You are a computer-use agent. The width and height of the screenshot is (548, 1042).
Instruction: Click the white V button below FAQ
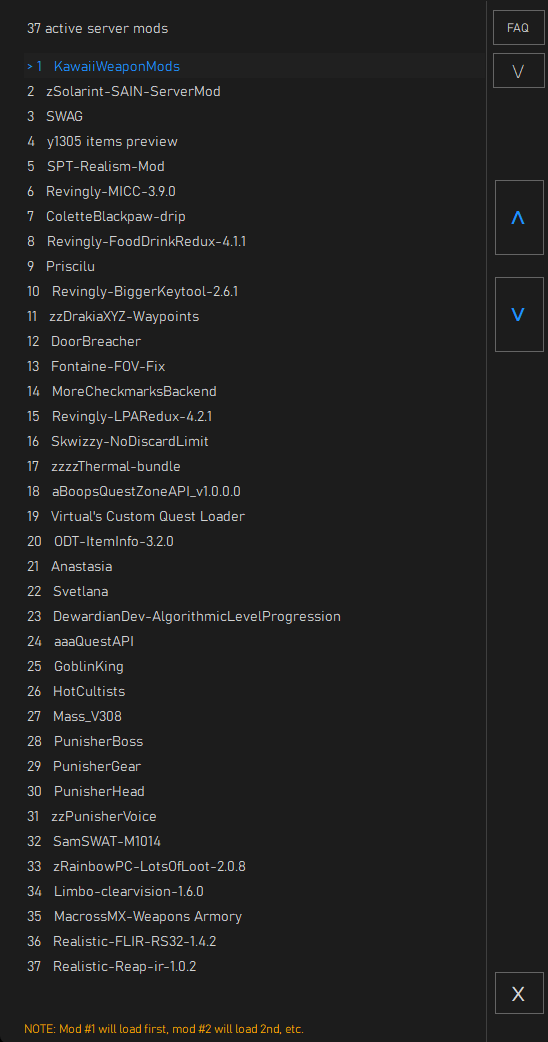[519, 71]
